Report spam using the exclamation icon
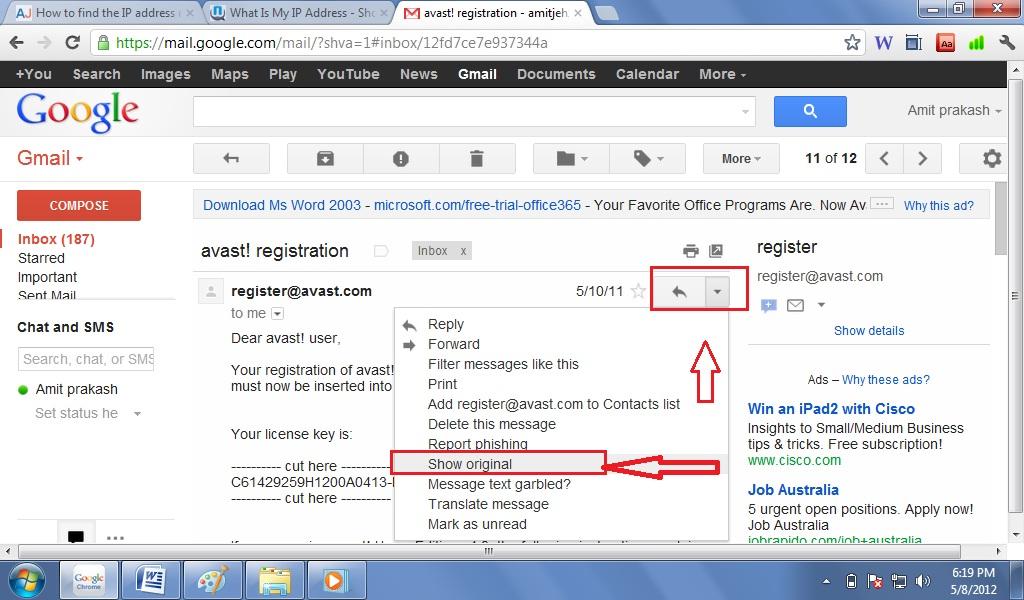This screenshot has width=1024, height=600. click(x=401, y=158)
